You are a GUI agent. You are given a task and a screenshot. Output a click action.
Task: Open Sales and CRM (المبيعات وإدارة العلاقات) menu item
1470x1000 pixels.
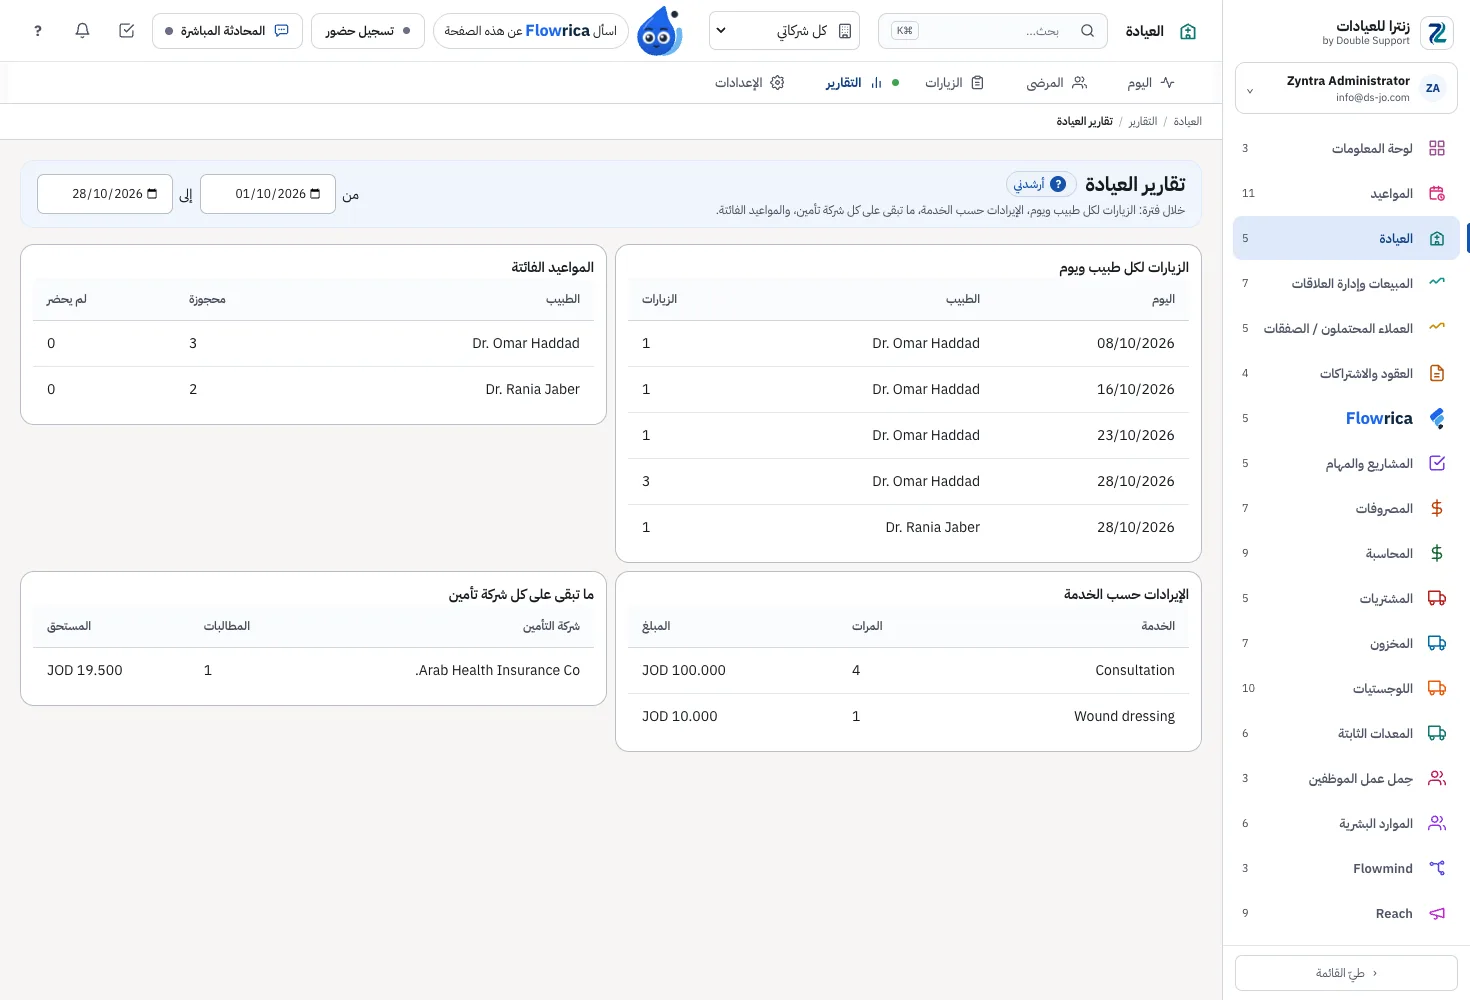pos(1346,283)
